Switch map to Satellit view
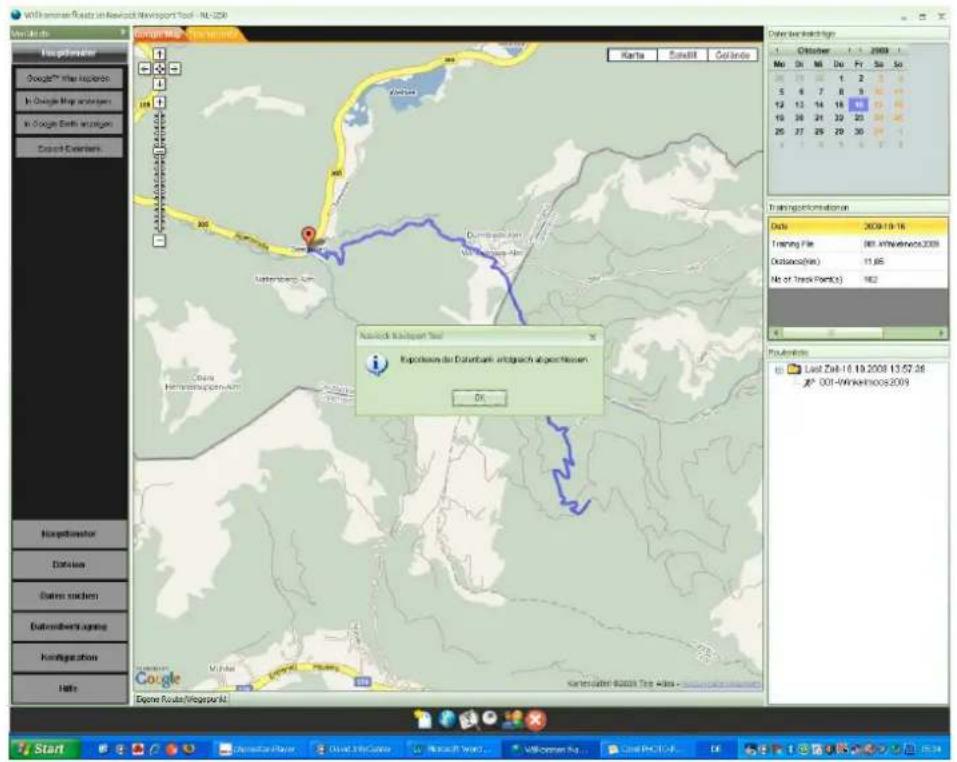 (682, 55)
